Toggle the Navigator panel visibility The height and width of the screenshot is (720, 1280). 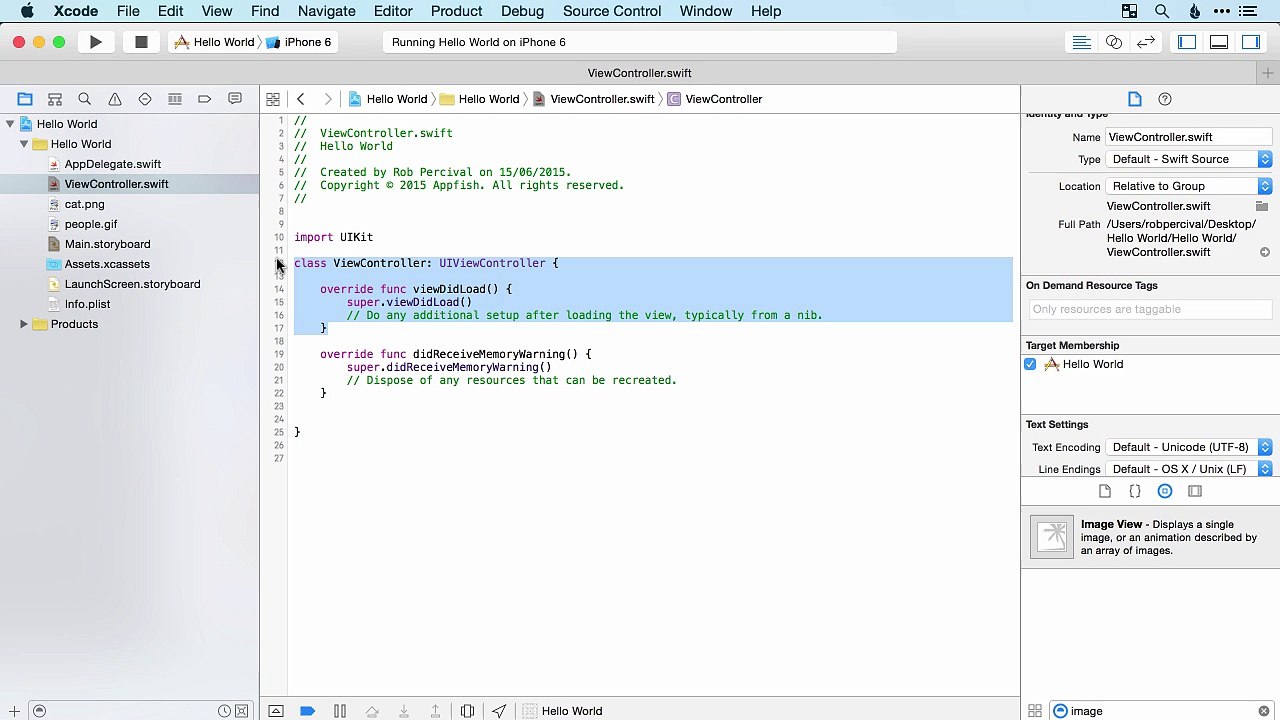click(x=1187, y=42)
